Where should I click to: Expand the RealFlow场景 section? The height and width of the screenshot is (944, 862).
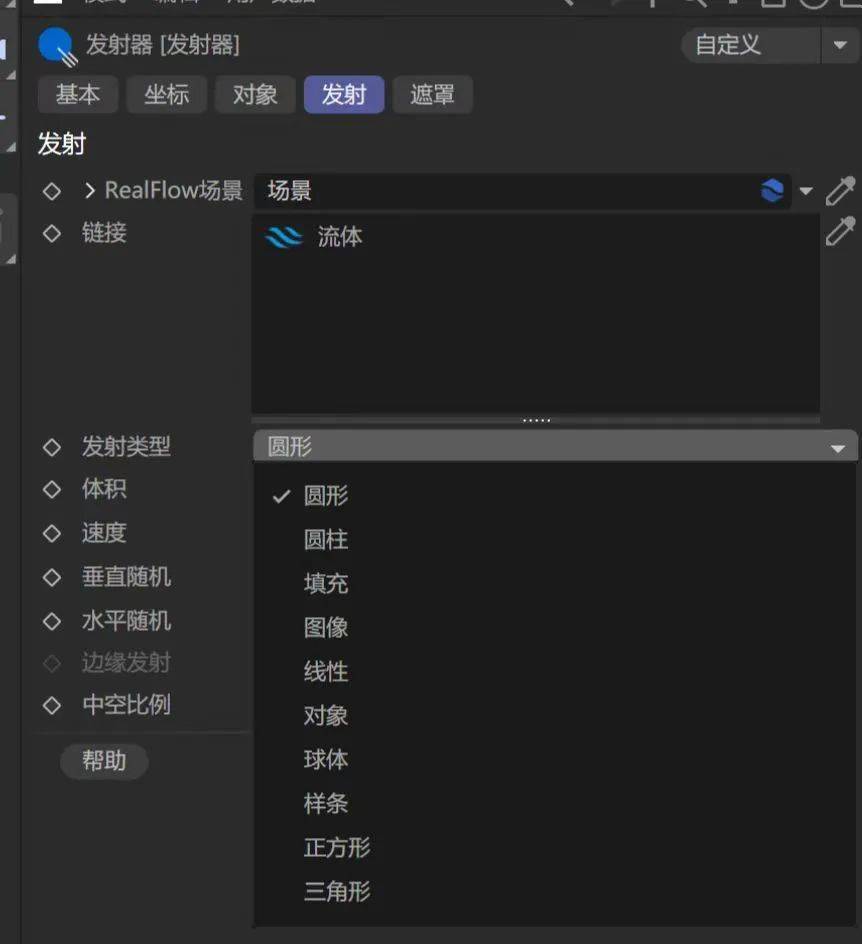88,190
